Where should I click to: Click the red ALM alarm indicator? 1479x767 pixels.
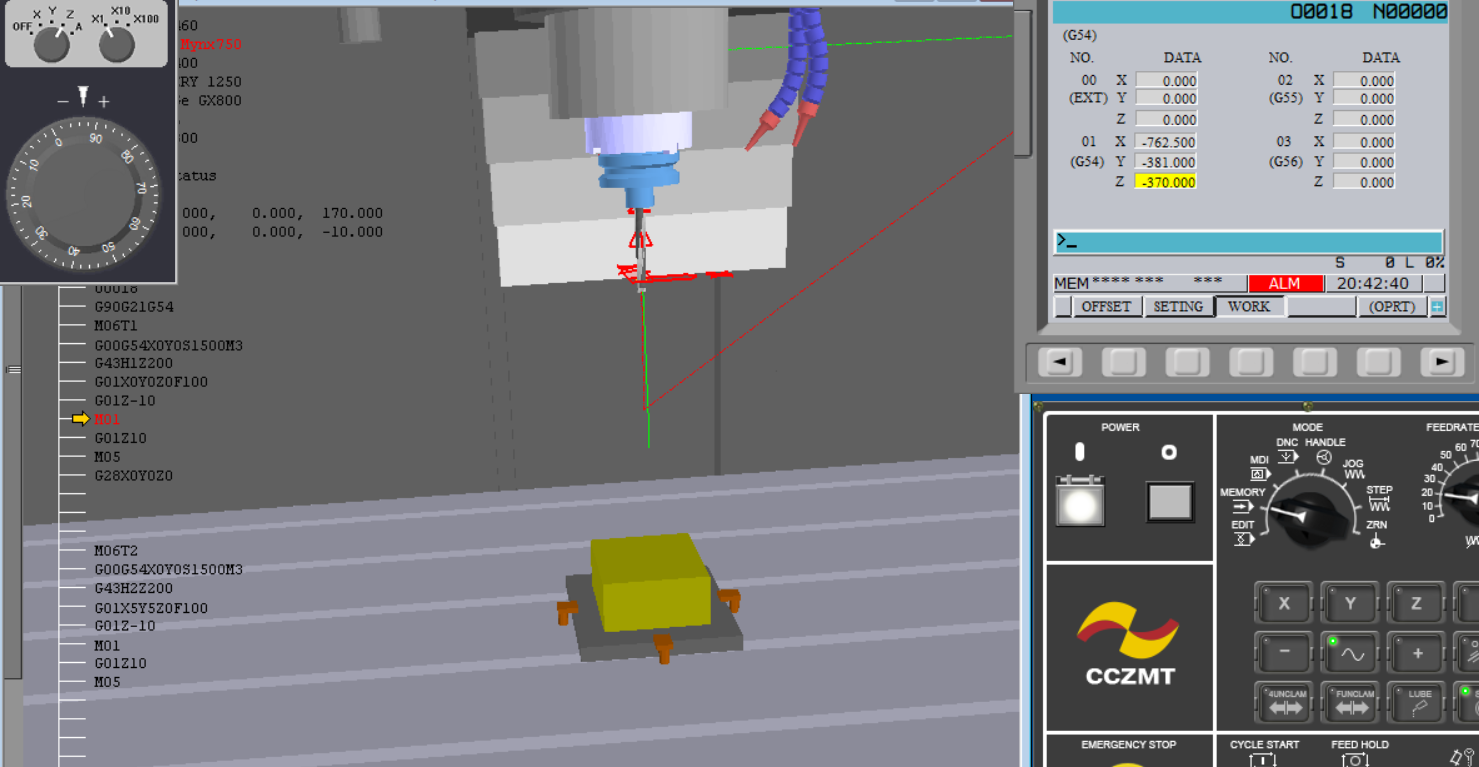[x=1284, y=284]
